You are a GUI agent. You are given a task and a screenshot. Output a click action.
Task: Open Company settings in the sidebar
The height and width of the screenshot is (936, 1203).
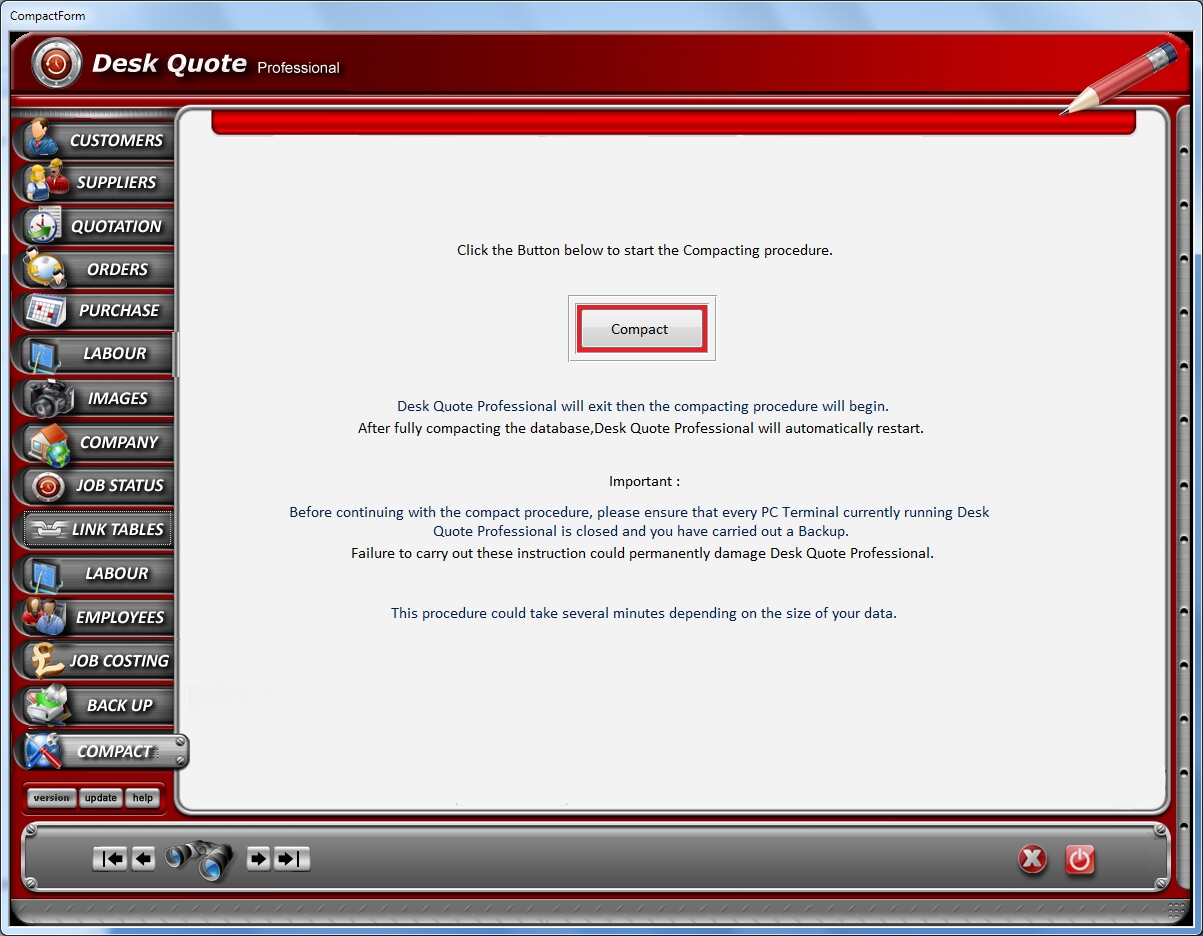pyautogui.click(x=94, y=442)
